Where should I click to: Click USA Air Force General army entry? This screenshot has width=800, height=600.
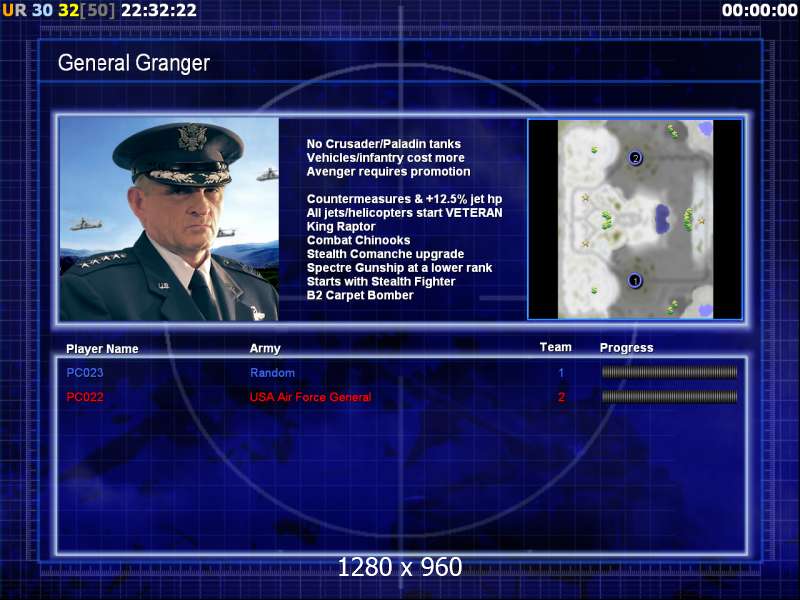(x=310, y=396)
